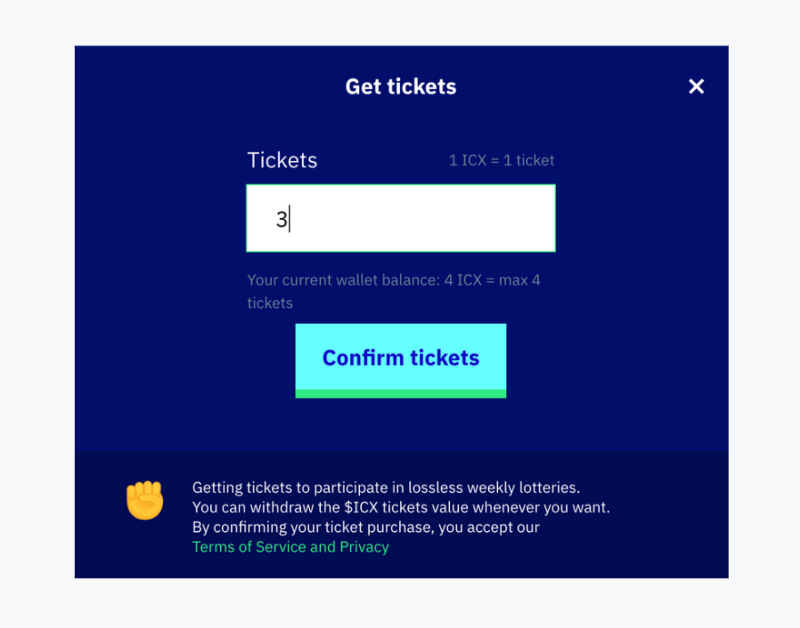Click the By confirming your ticket purchase line
800x628 pixels.
click(366, 527)
